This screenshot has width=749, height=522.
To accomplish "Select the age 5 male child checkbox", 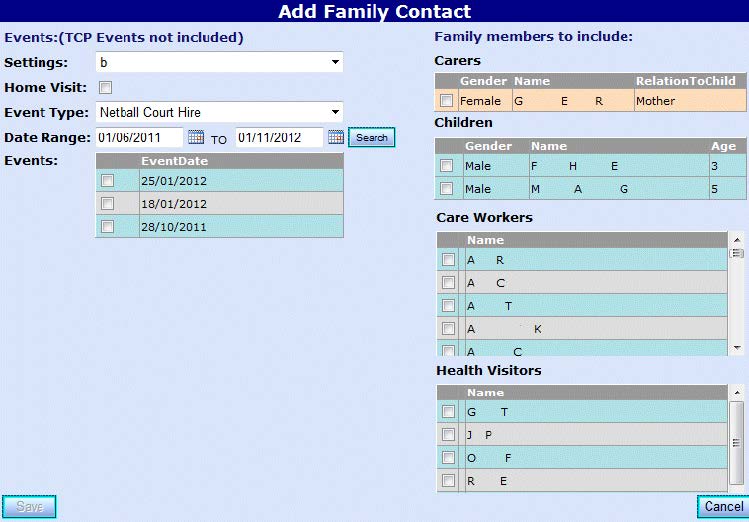I will [x=447, y=189].
